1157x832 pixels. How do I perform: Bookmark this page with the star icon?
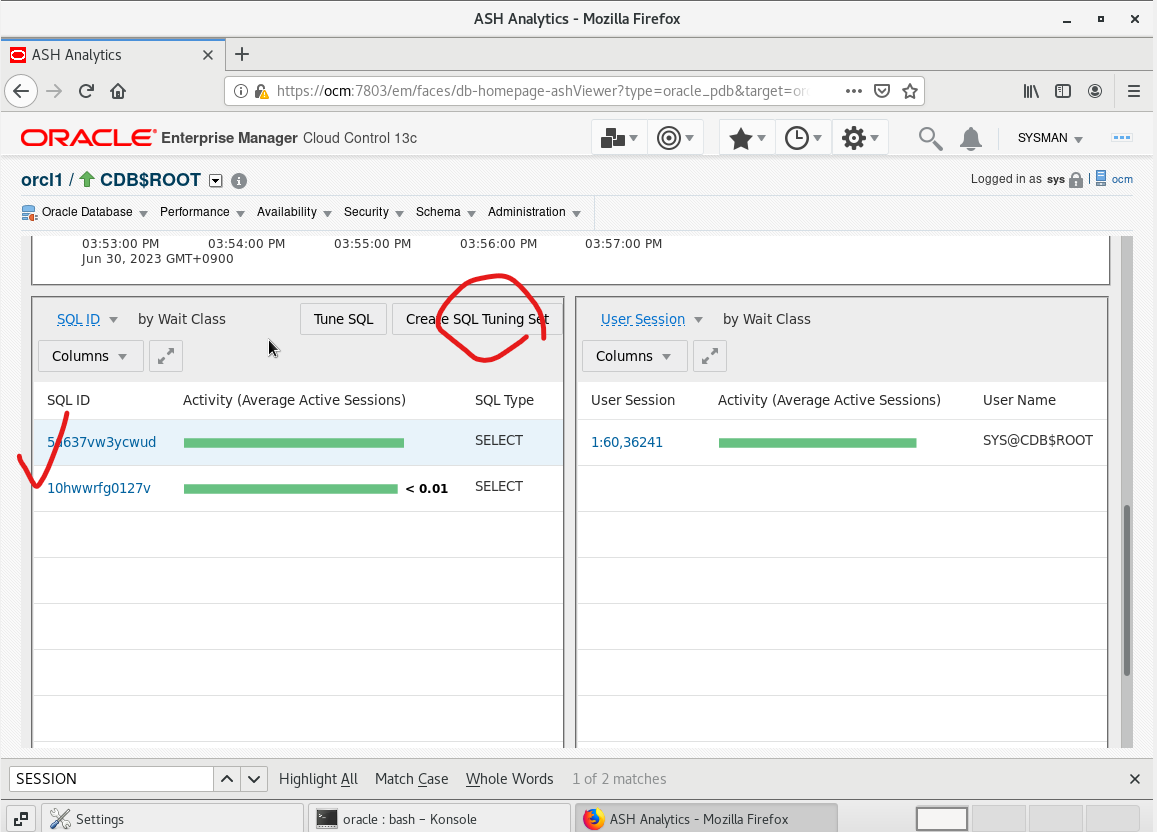[x=910, y=91]
